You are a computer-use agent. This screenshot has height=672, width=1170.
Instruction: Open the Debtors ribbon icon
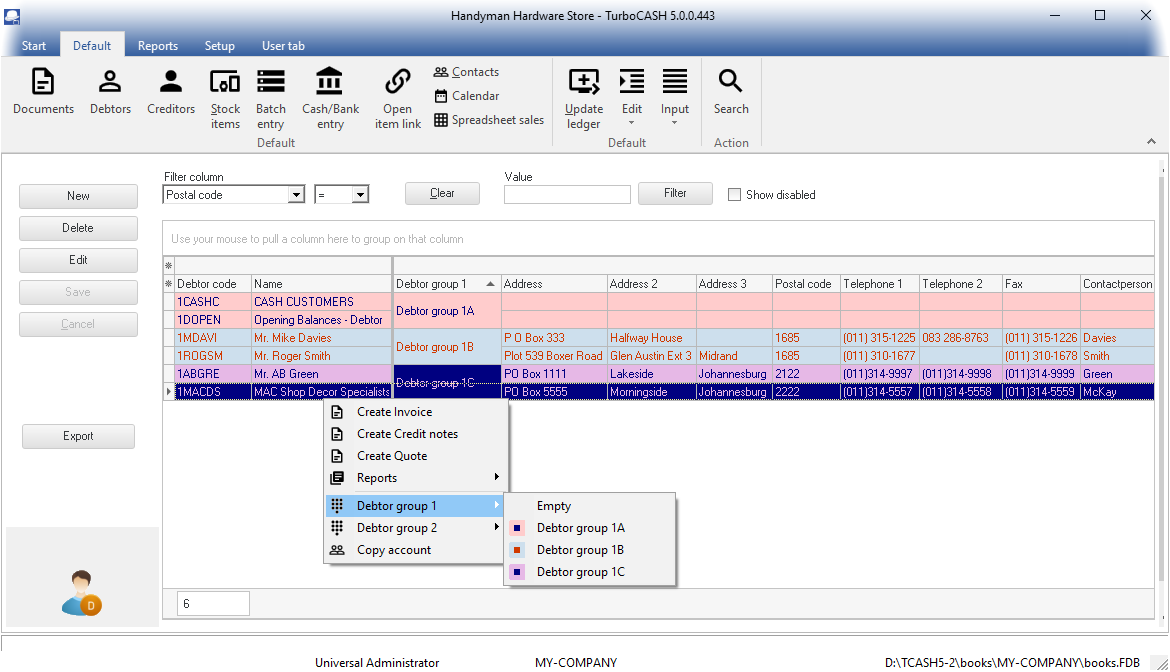[110, 92]
